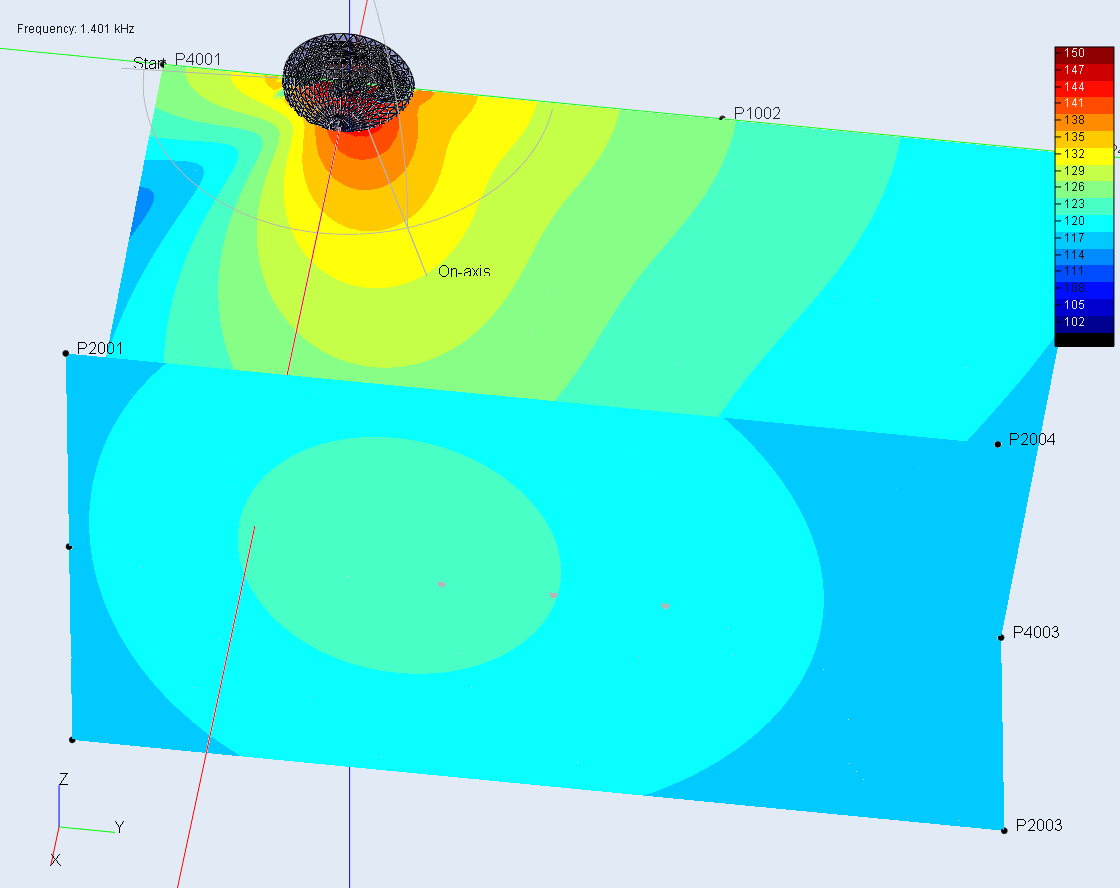Click the P1002 point label
The image size is (1120, 888).
(x=757, y=113)
